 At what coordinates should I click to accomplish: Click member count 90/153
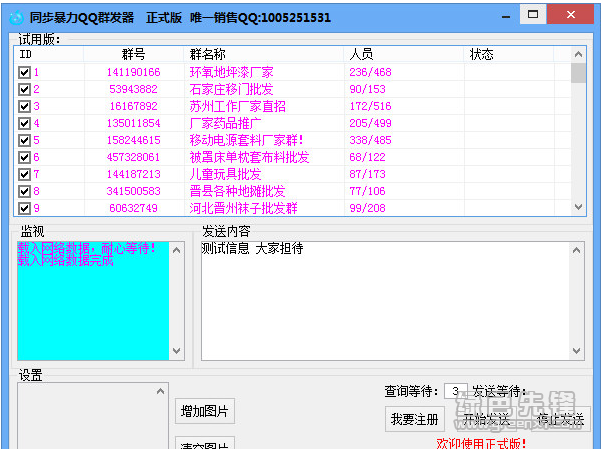(367, 89)
